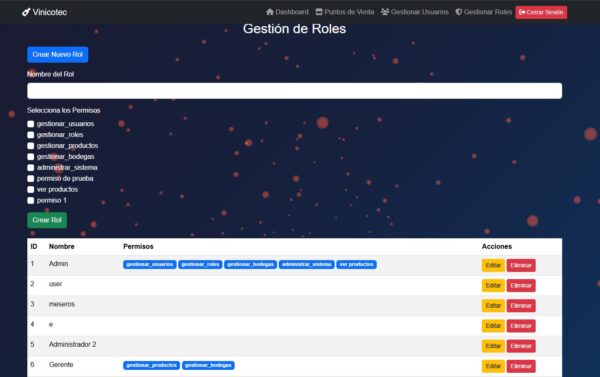Image resolution: width=600 pixels, height=377 pixels.
Task: Enable the administrar_sistema permission checkbox
Action: coord(31,168)
